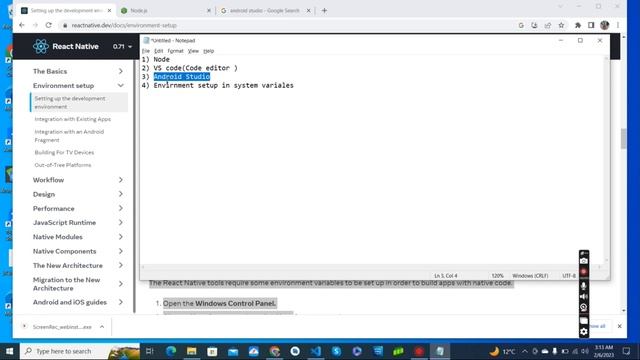This screenshot has height=360, width=640.
Task: Open the version 0.71 dropdown
Action: 122,47
